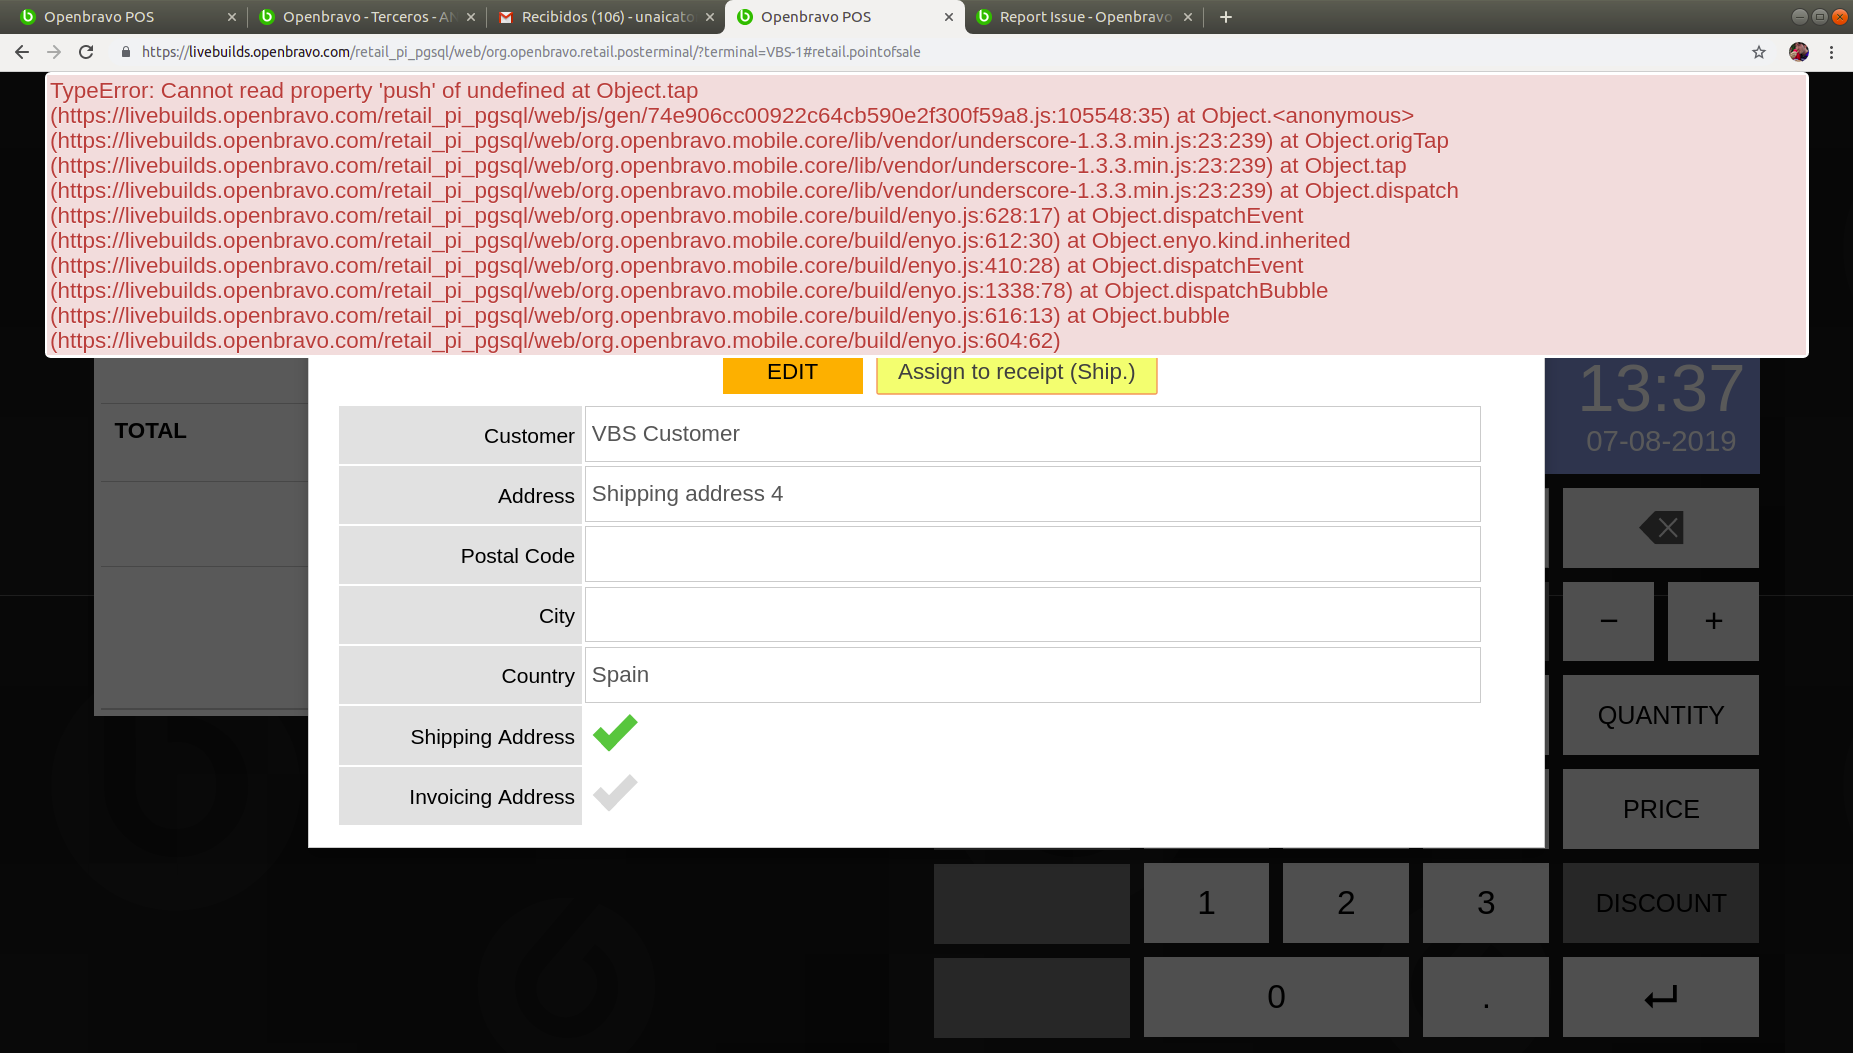Open the Chrome profile avatar
The image size is (1853, 1053).
click(1799, 52)
